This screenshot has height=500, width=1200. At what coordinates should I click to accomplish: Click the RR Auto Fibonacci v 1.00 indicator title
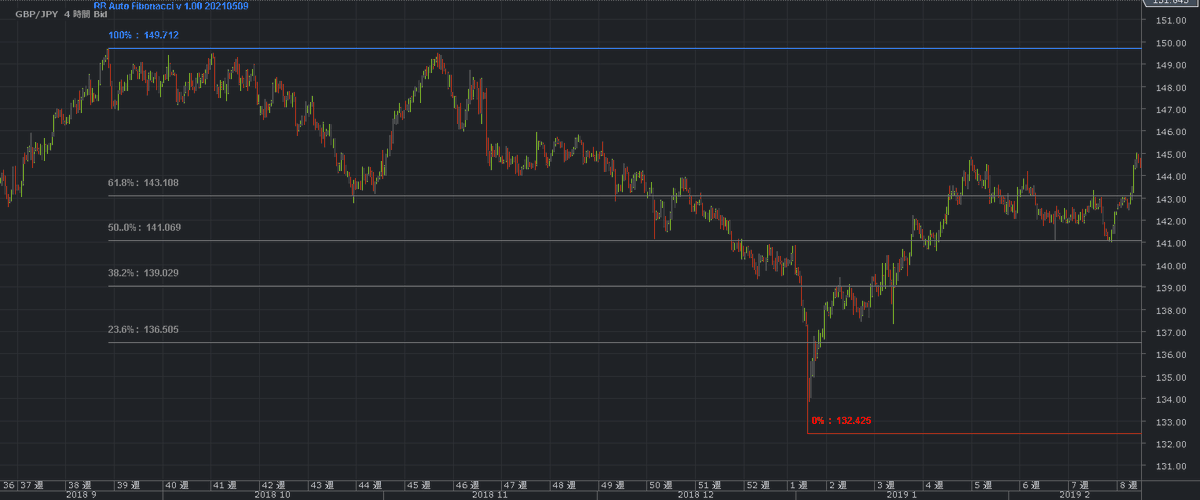[x=171, y=6]
